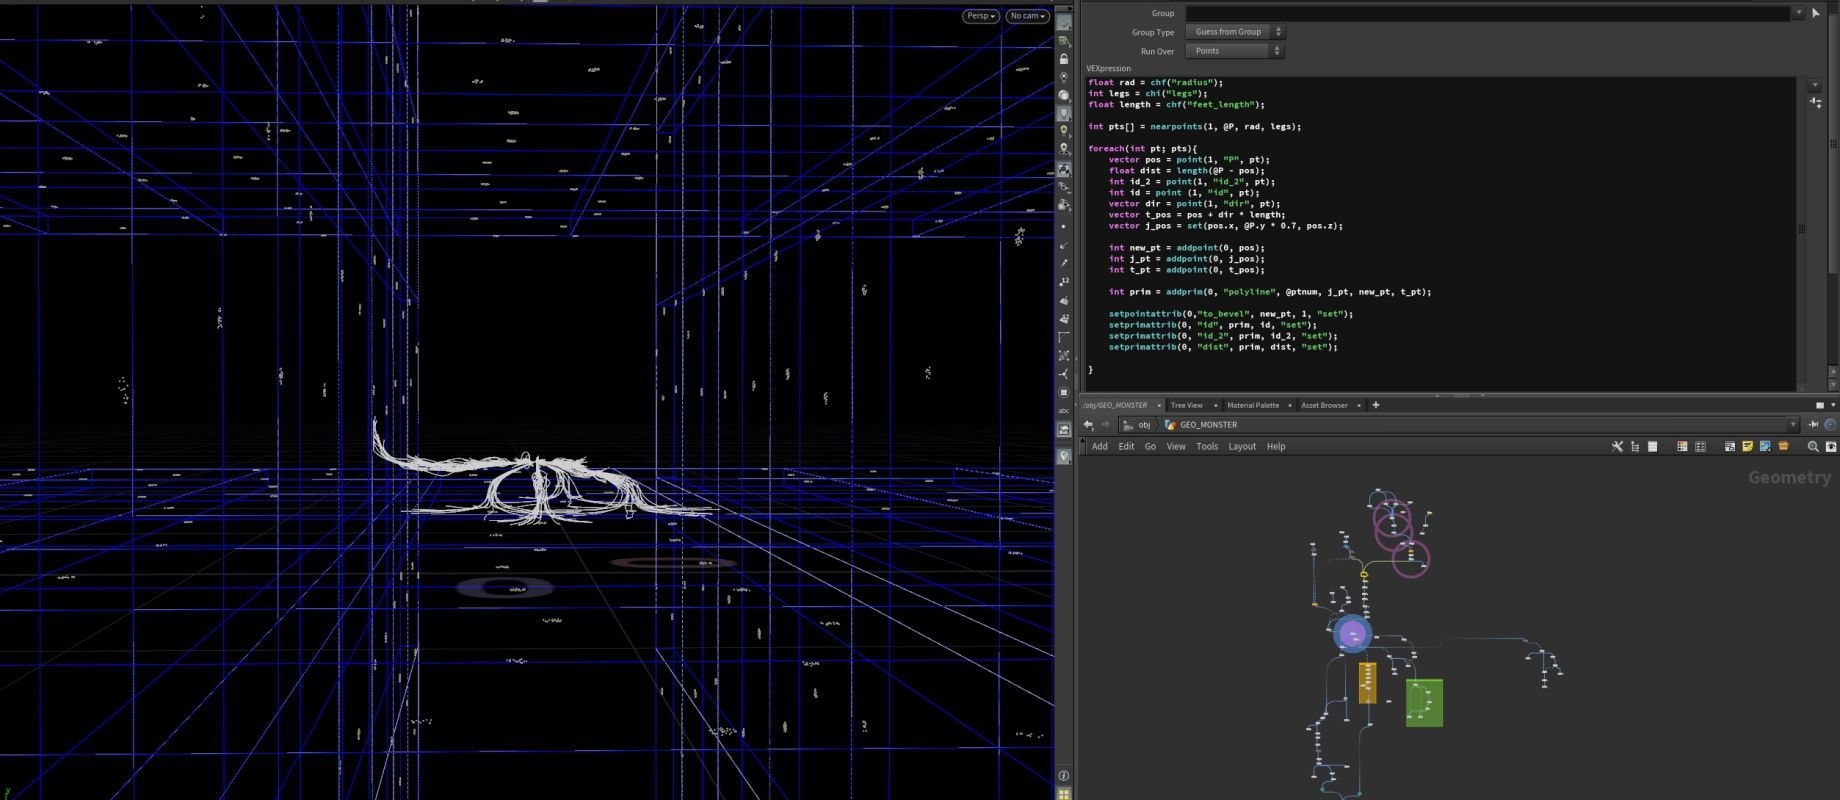Toggle display point normals icon
Screen dimensions: 1840x800
tap(1064, 245)
